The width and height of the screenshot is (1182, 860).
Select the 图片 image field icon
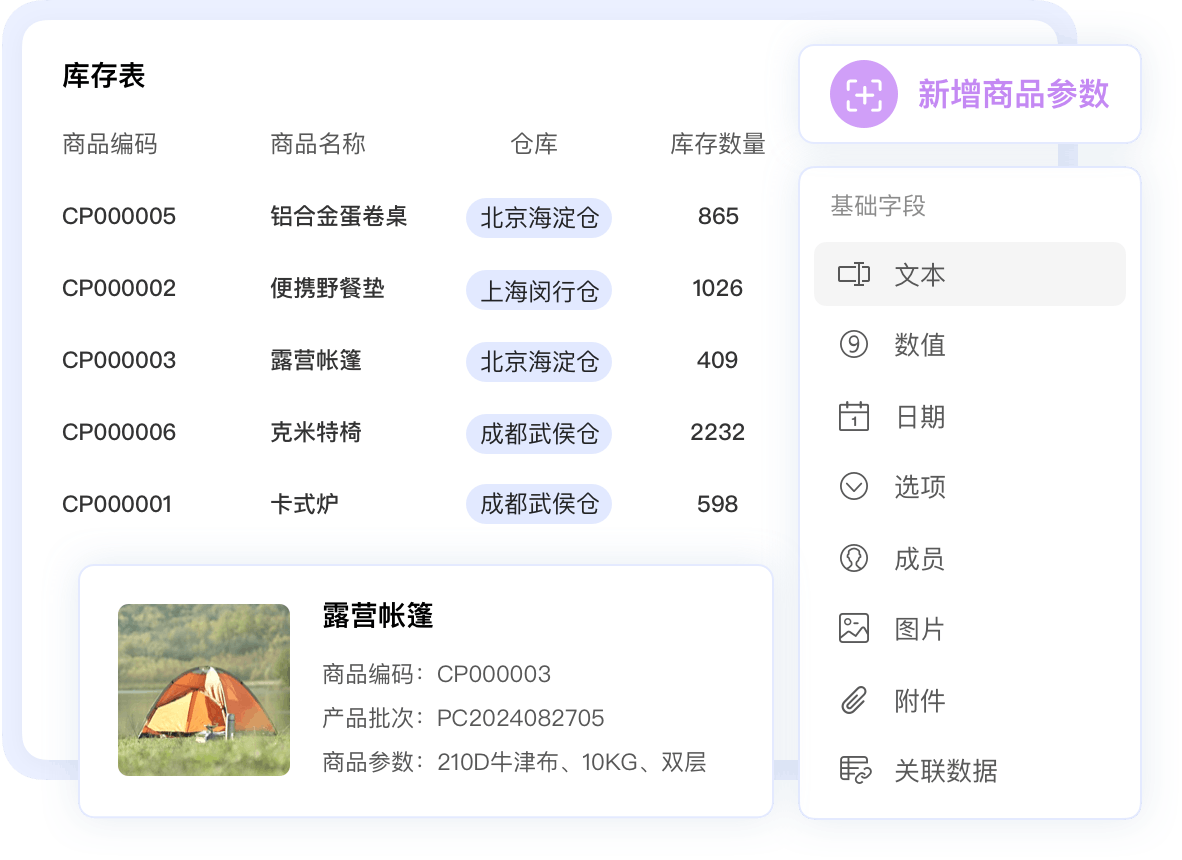coord(853,629)
